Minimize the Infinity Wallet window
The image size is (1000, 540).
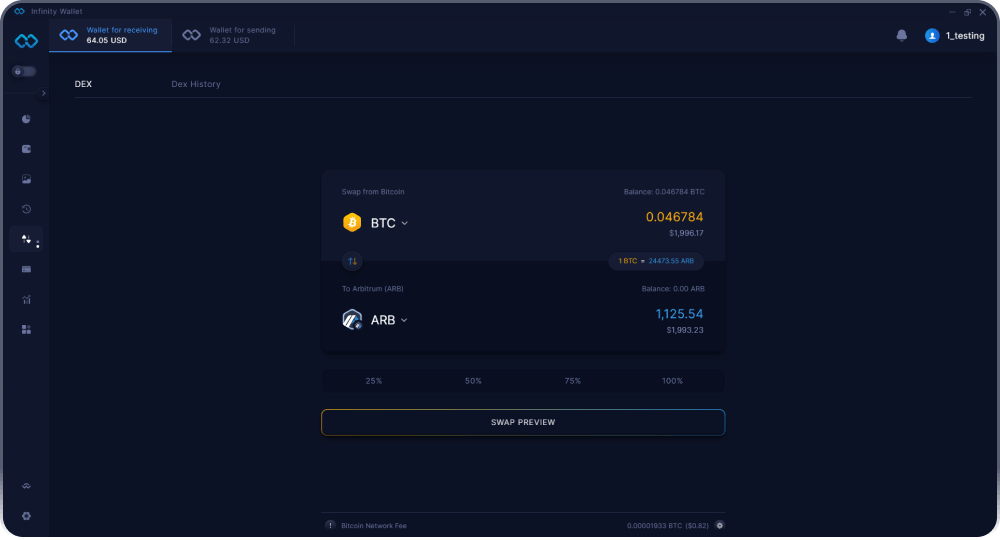tap(952, 12)
